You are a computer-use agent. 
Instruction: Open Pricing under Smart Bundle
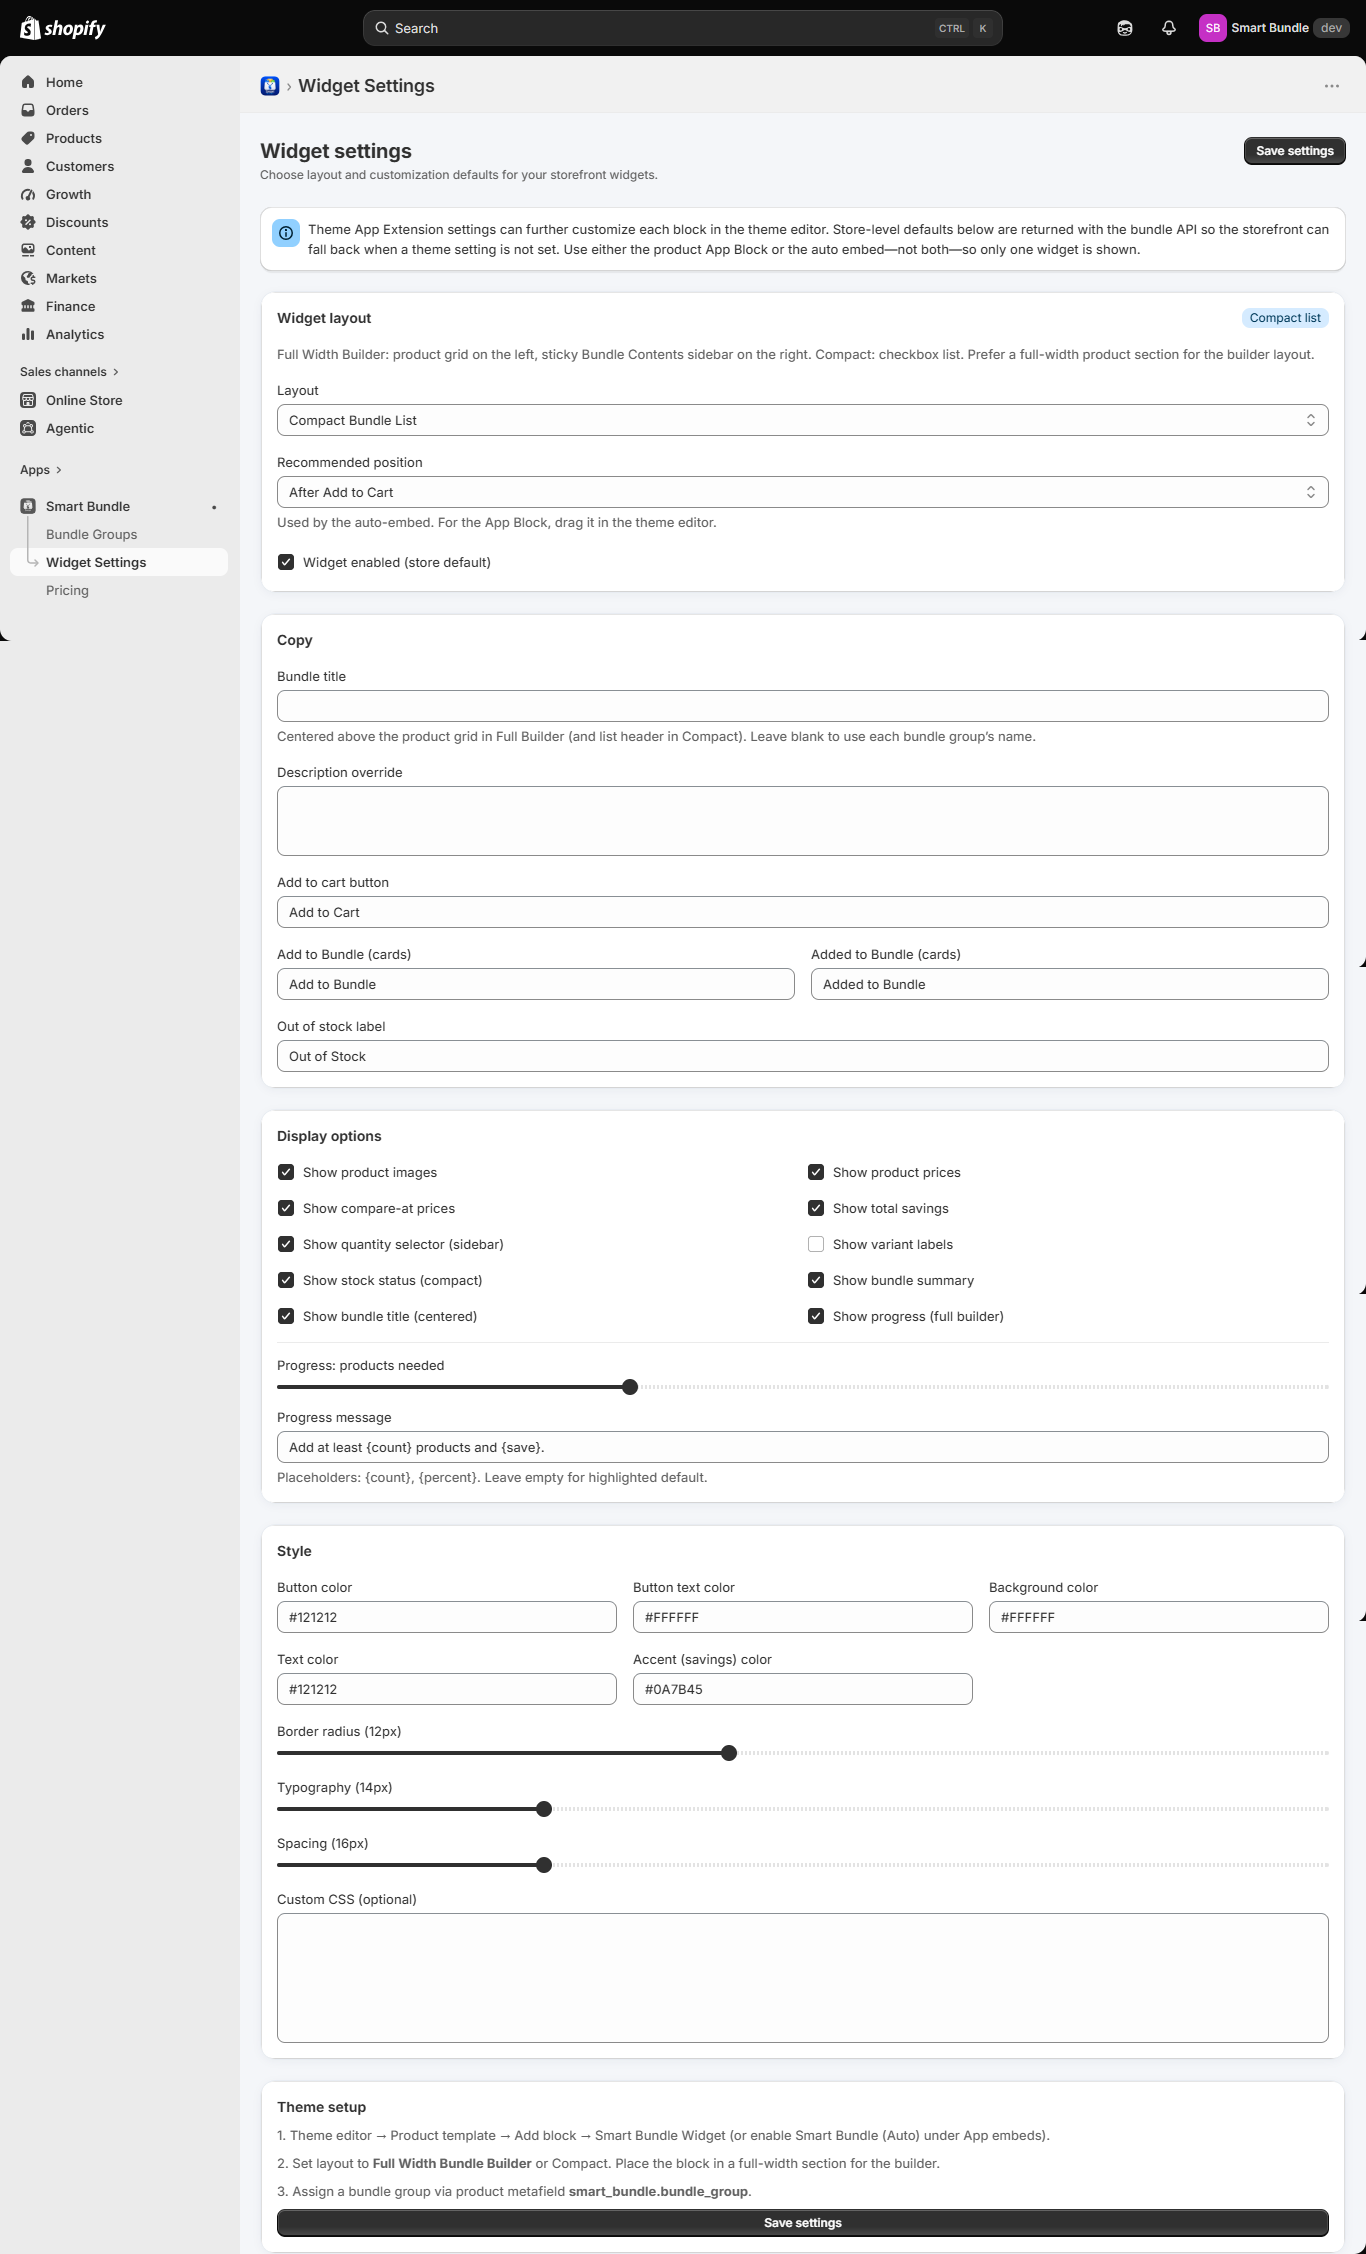click(x=67, y=590)
